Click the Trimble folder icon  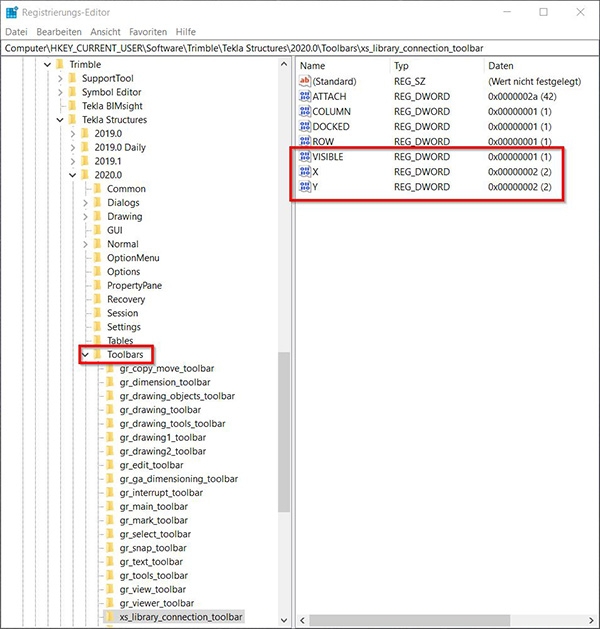(60, 64)
